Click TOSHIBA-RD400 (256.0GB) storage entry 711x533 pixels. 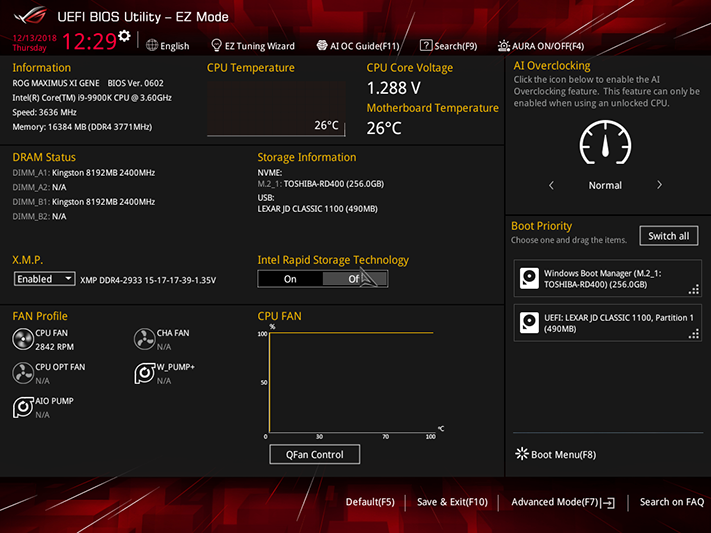coord(321,184)
